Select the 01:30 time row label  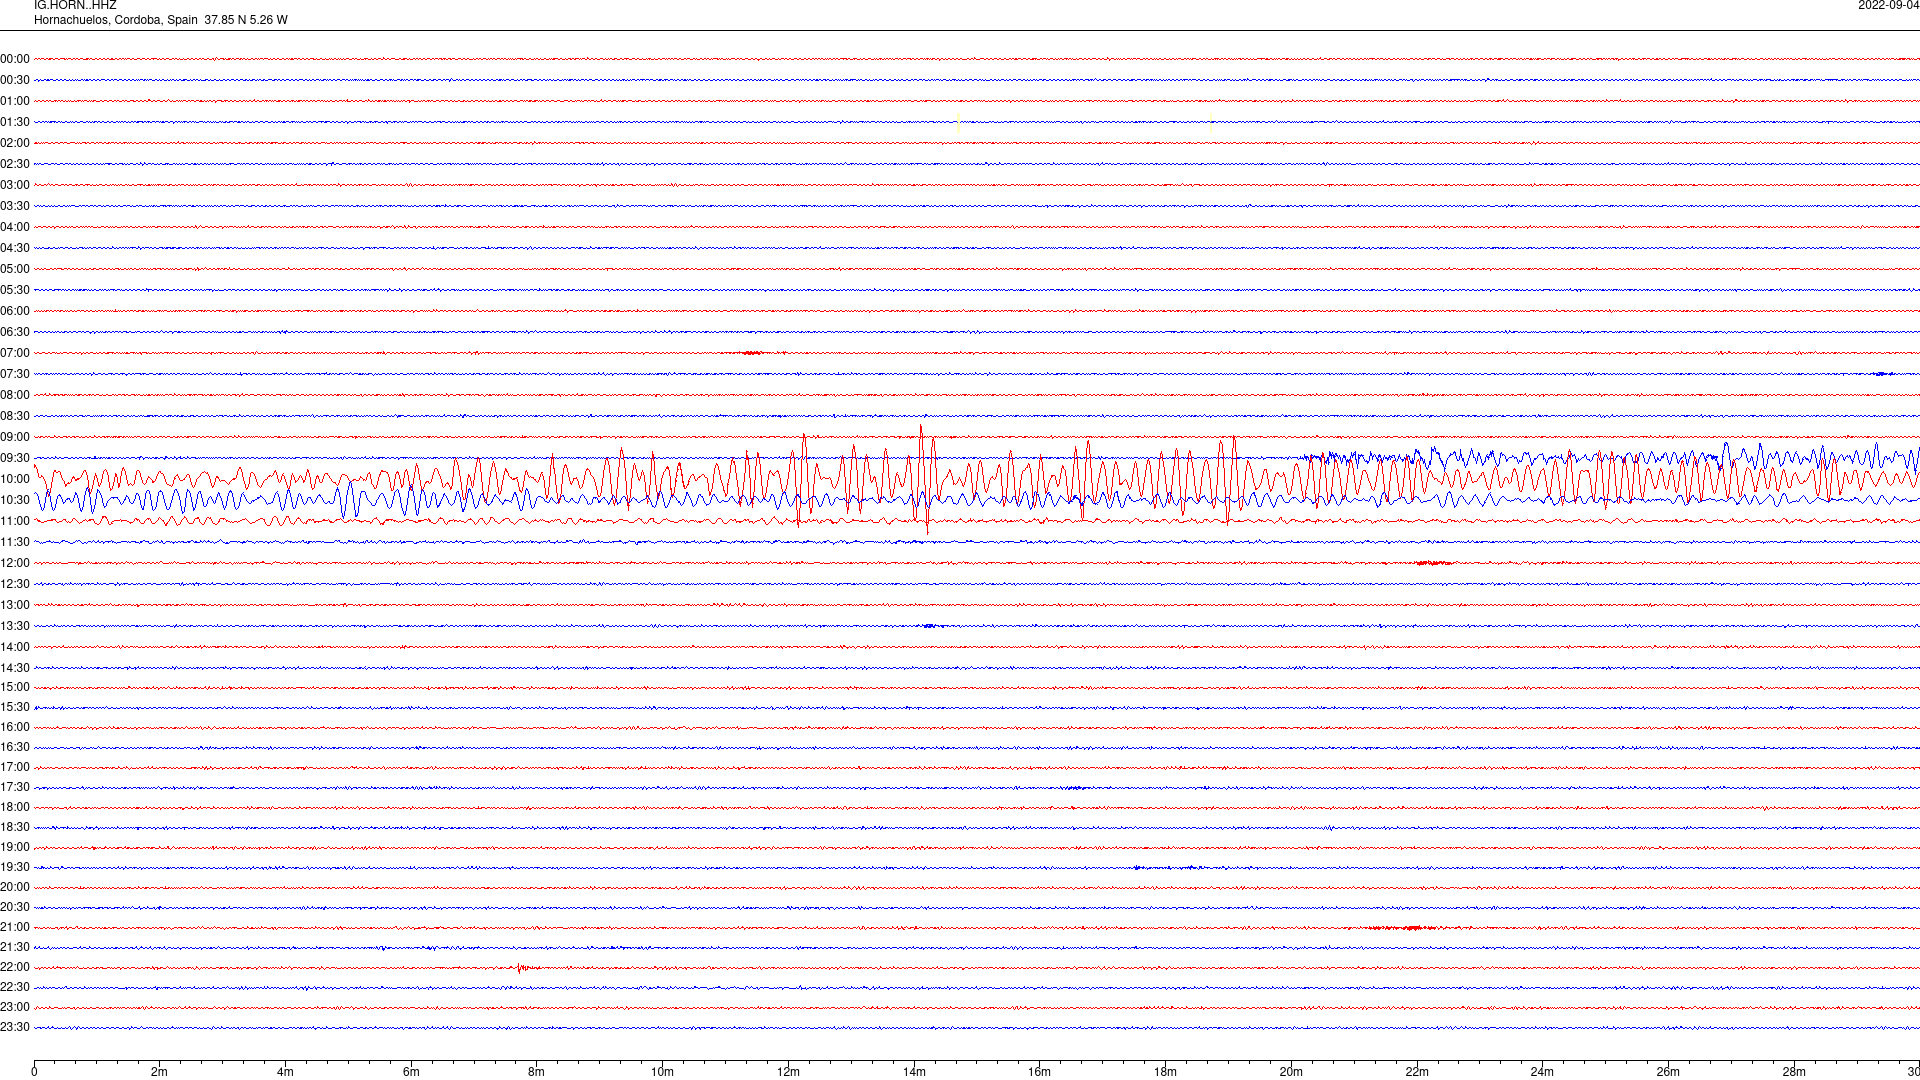click(15, 122)
